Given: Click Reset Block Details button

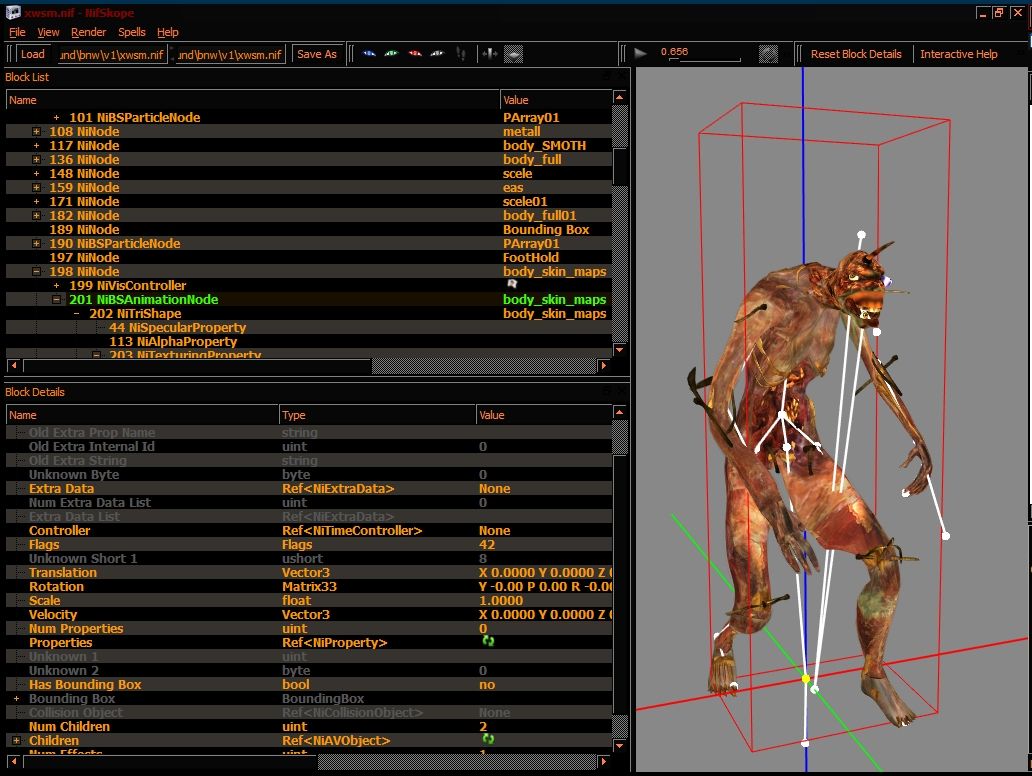Looking at the screenshot, I should 856,54.
